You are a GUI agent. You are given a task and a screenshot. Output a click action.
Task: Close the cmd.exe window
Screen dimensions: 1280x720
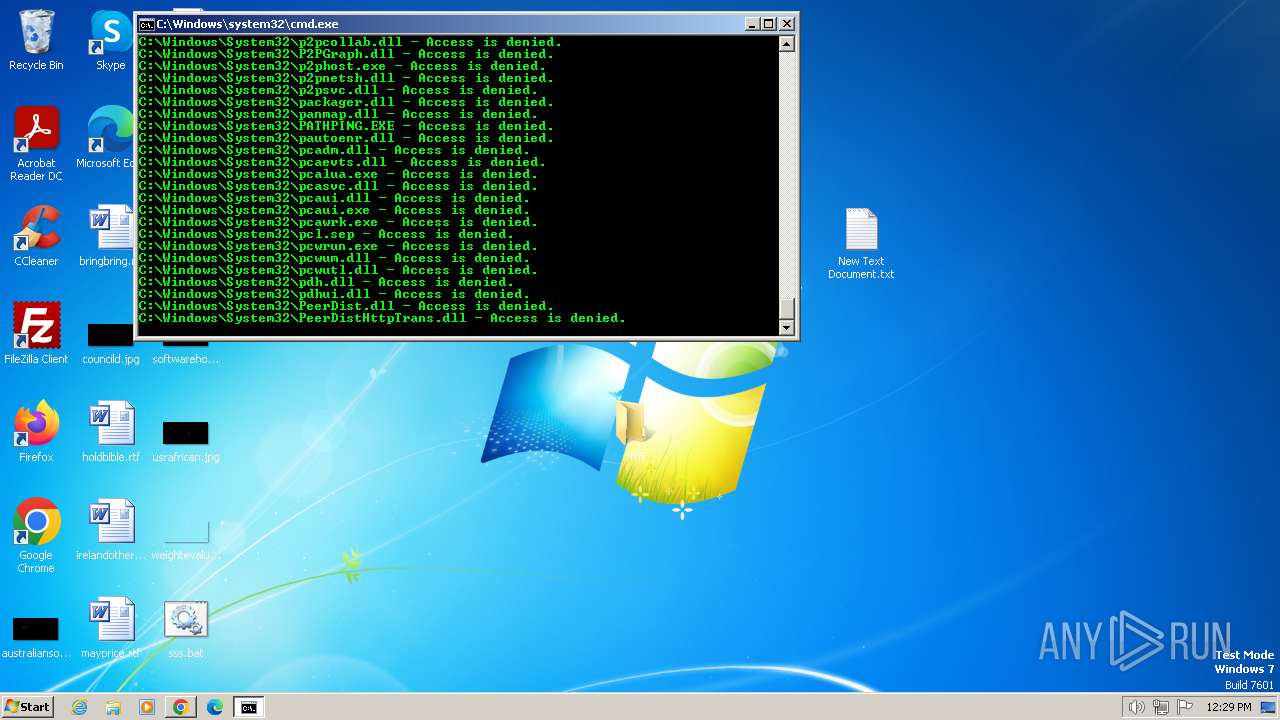[787, 23]
